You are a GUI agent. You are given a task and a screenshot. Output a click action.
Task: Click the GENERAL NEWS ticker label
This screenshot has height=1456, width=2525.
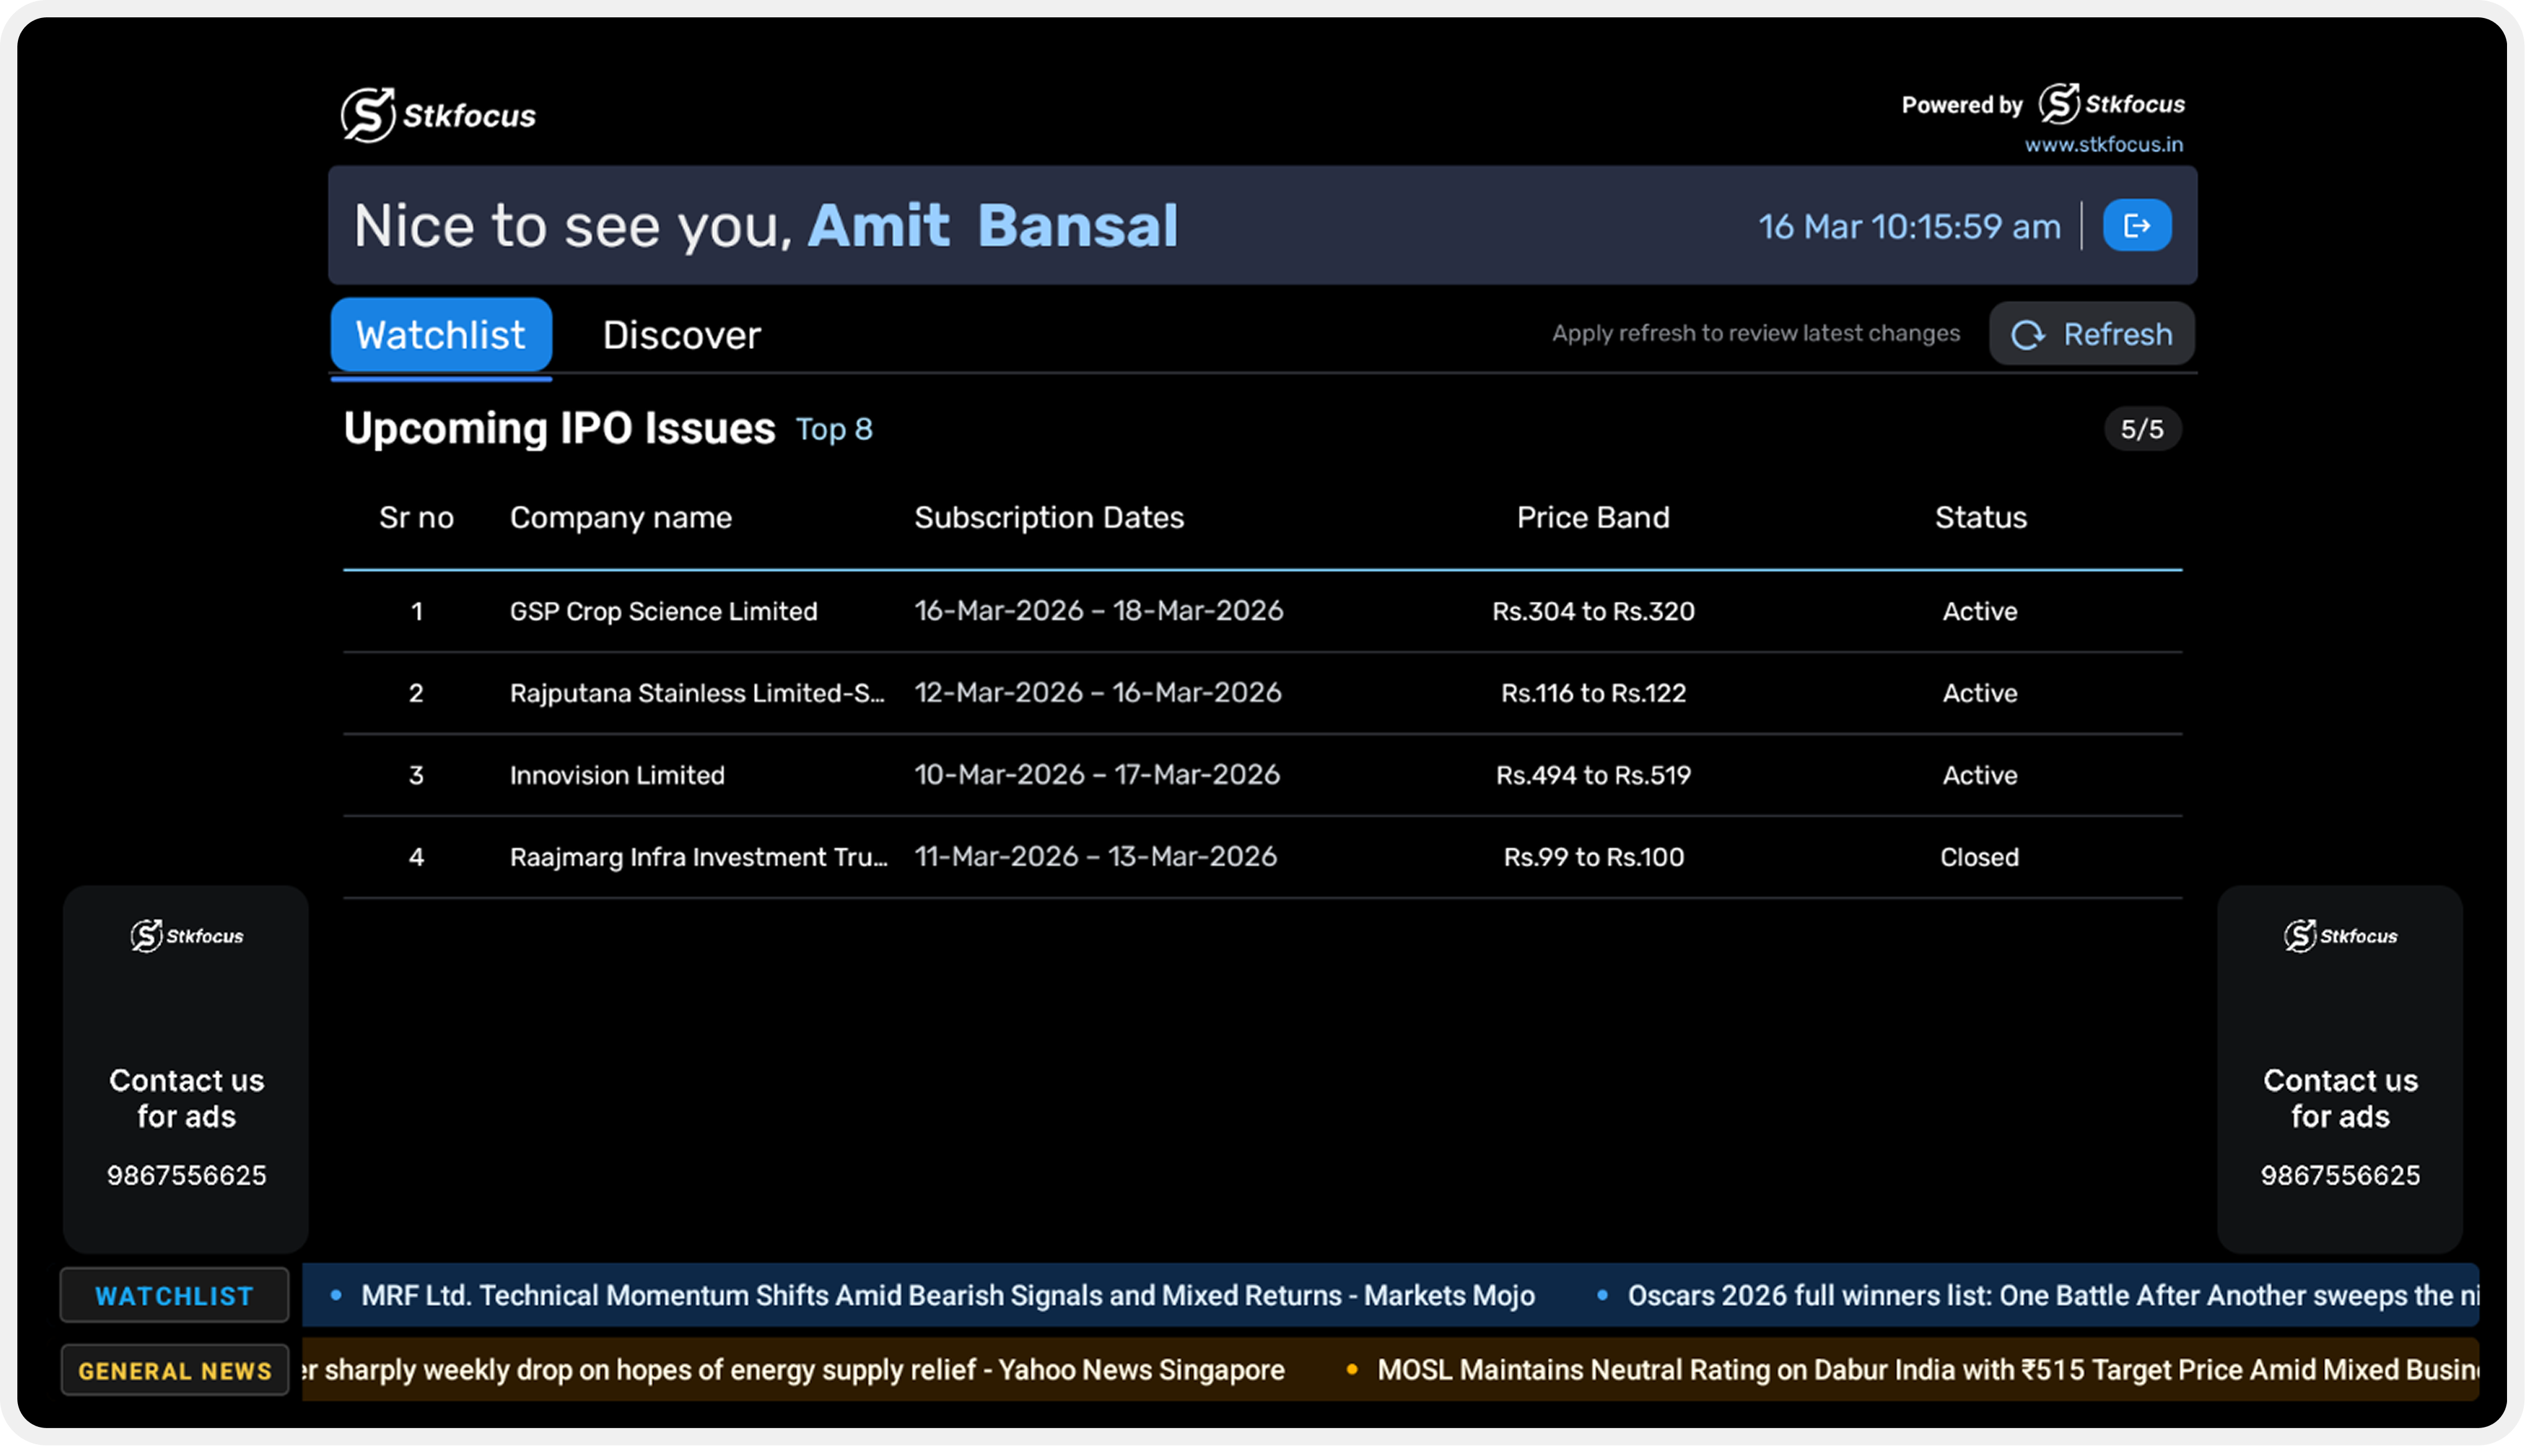point(175,1371)
